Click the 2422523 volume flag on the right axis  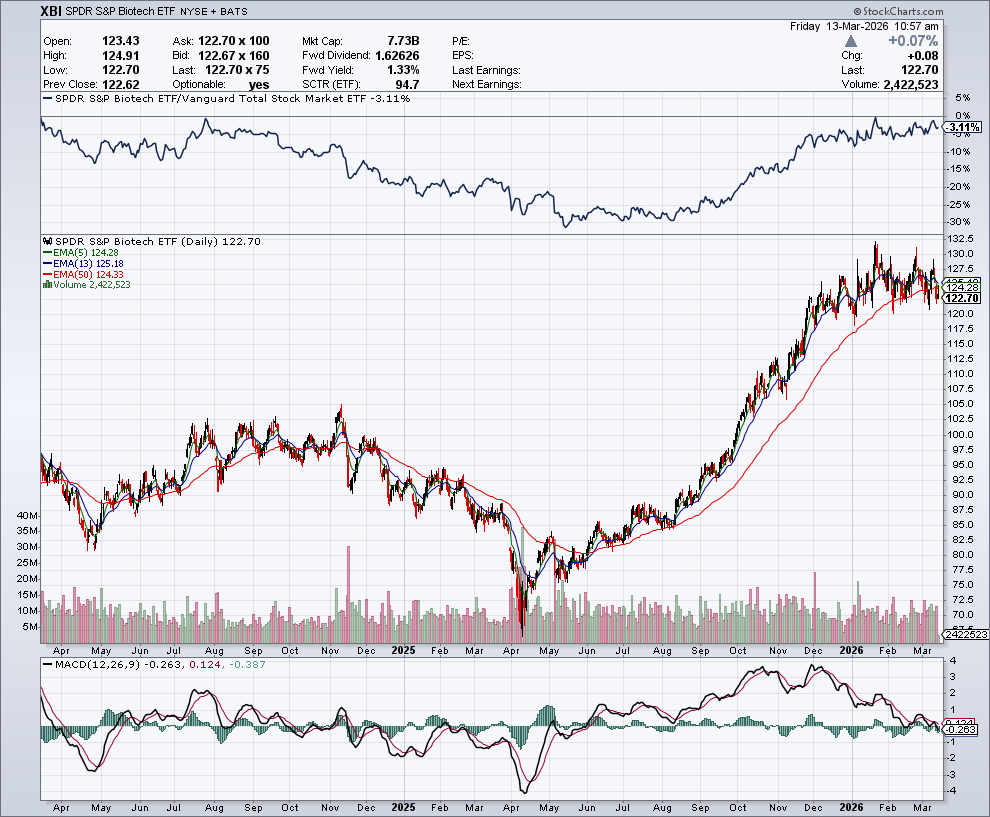(965, 634)
